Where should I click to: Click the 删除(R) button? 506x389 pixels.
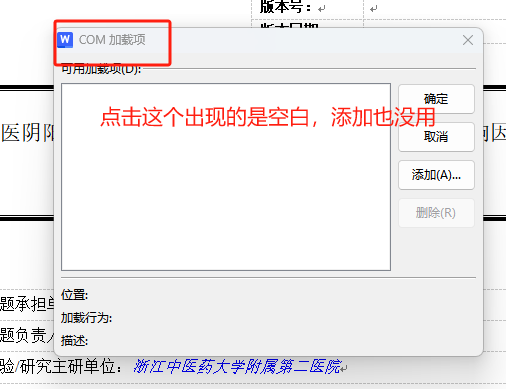pyautogui.click(x=436, y=213)
